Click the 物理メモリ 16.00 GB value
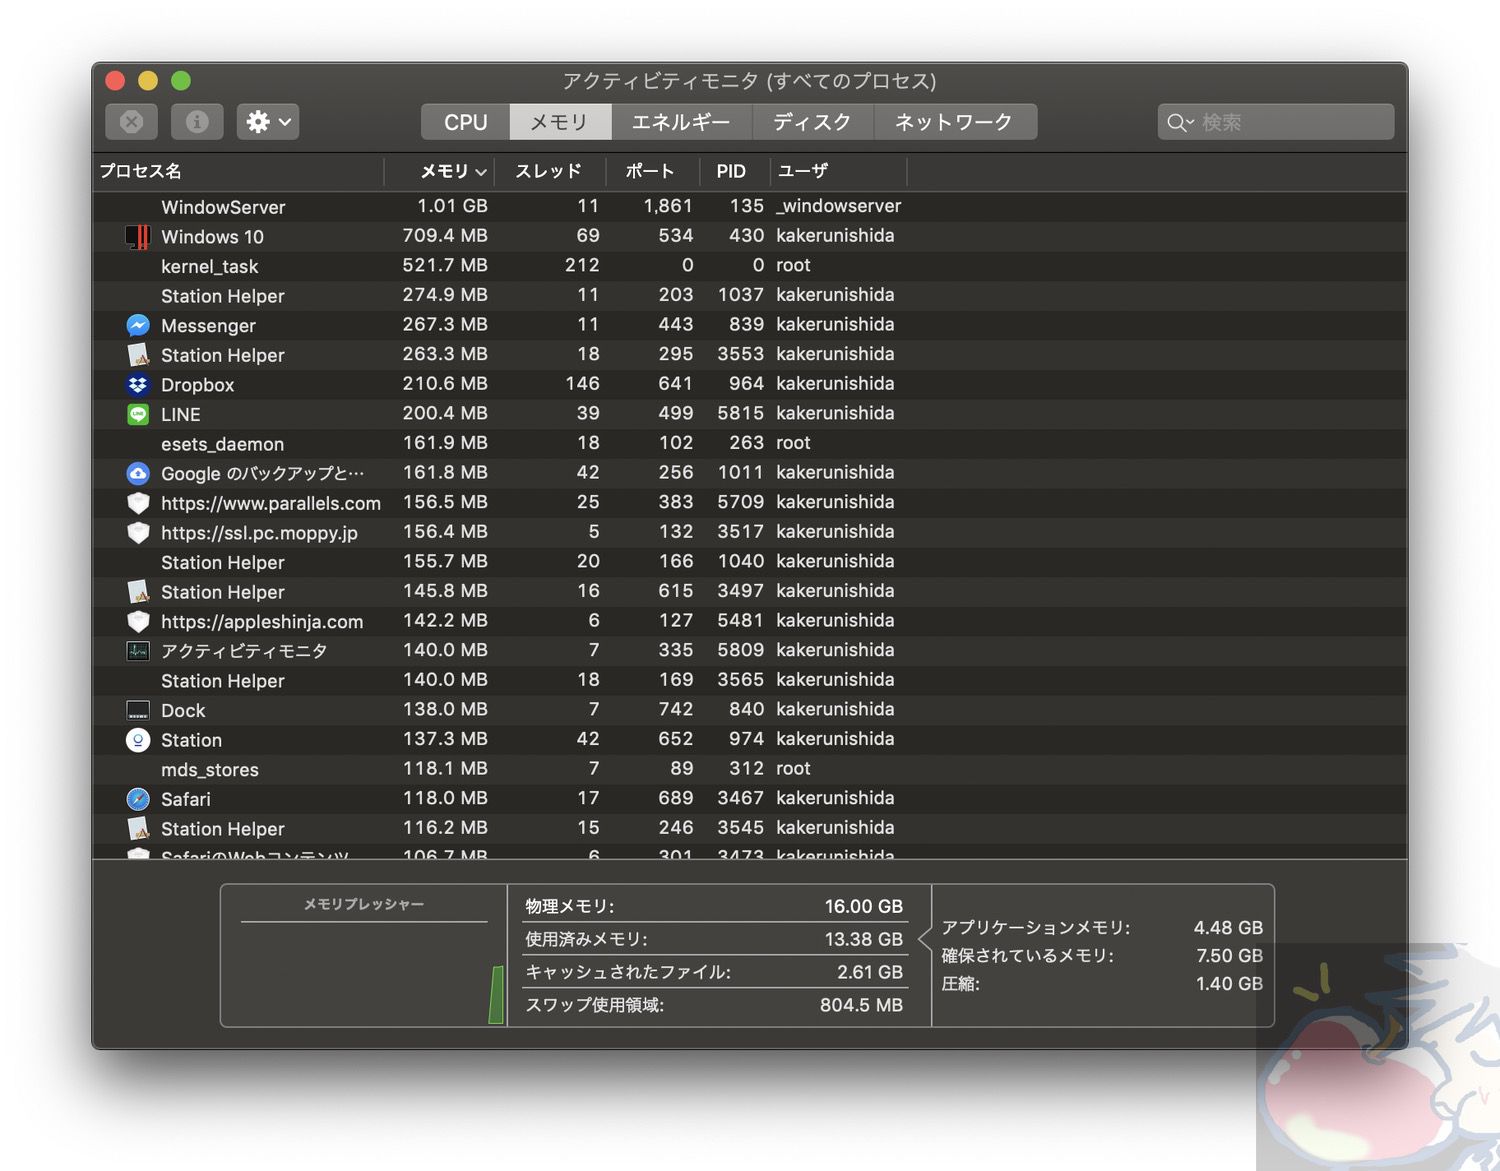This screenshot has width=1500, height=1171. pos(863,906)
